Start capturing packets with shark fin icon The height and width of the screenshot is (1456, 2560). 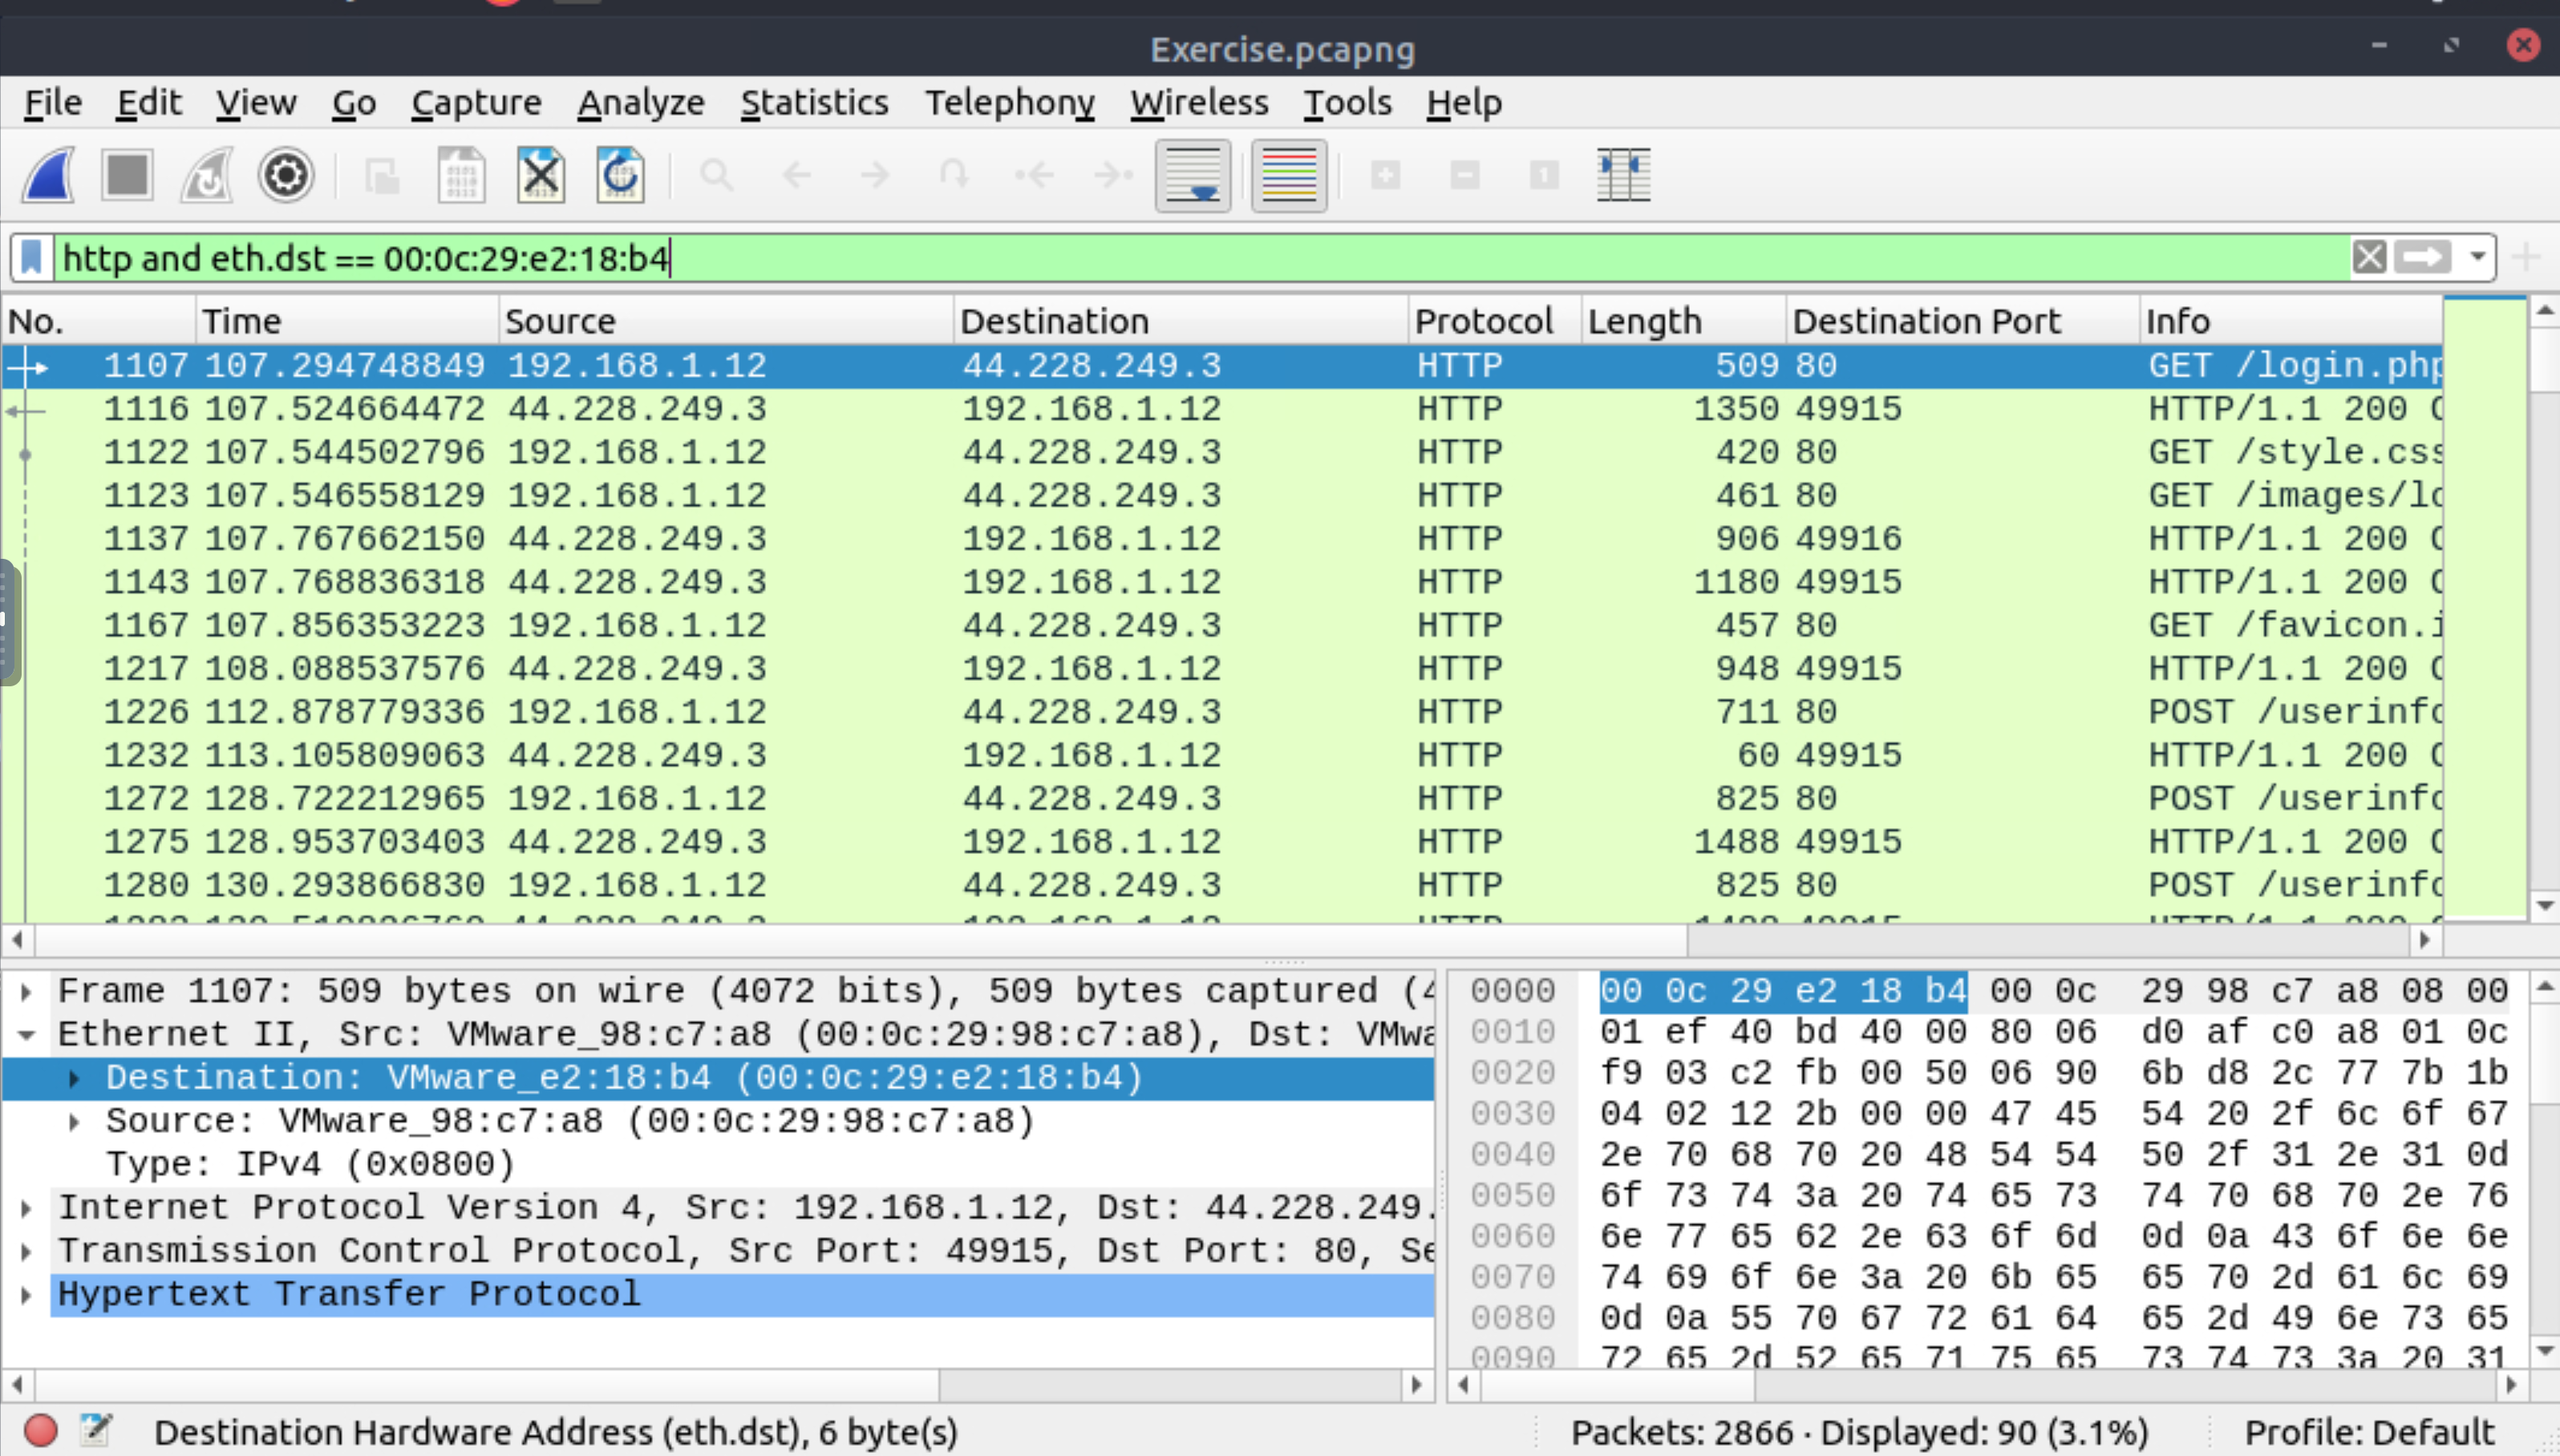[48, 175]
